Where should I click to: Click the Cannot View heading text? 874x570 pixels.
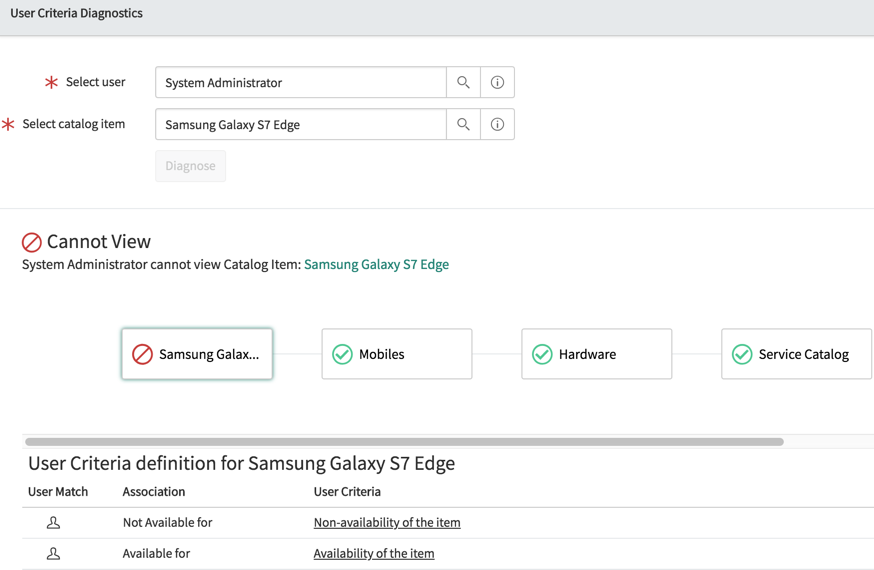(x=99, y=242)
